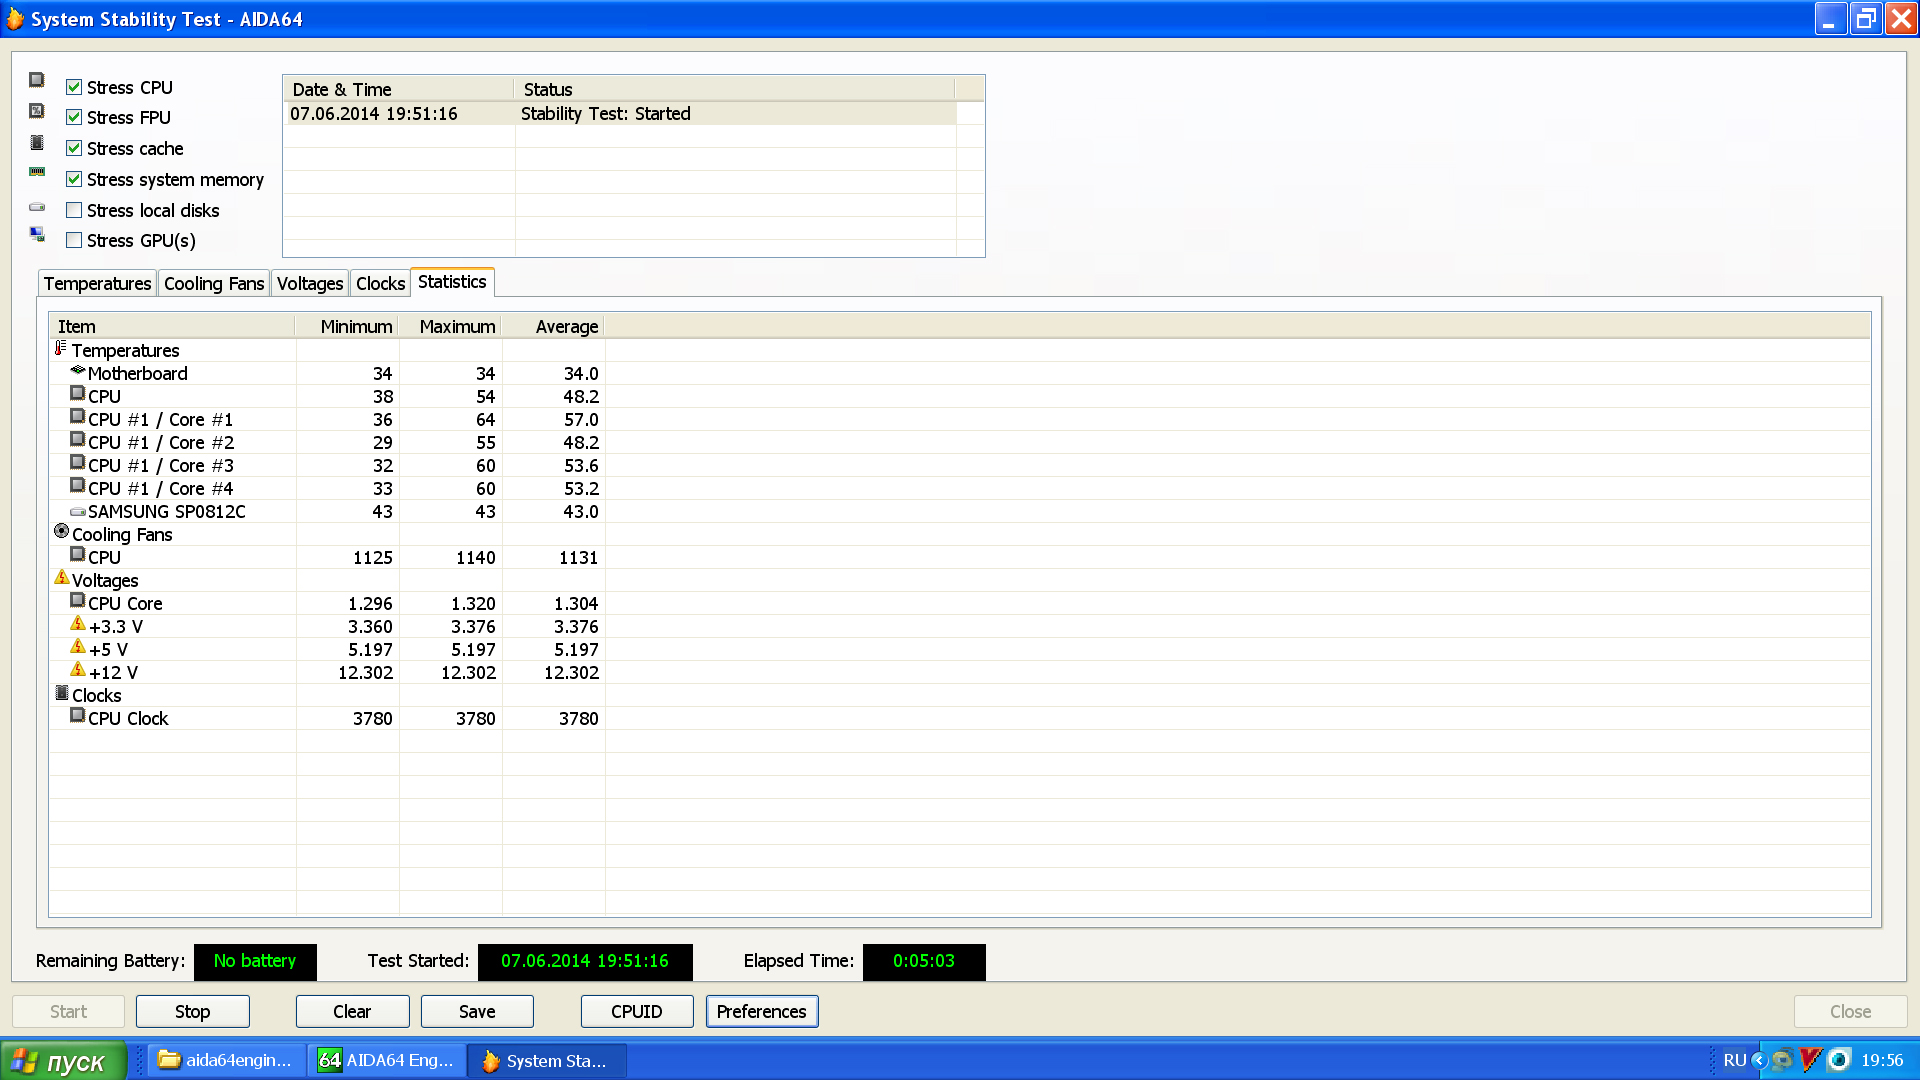Click the CPU chip icon beside Stress CPU

pos(37,80)
